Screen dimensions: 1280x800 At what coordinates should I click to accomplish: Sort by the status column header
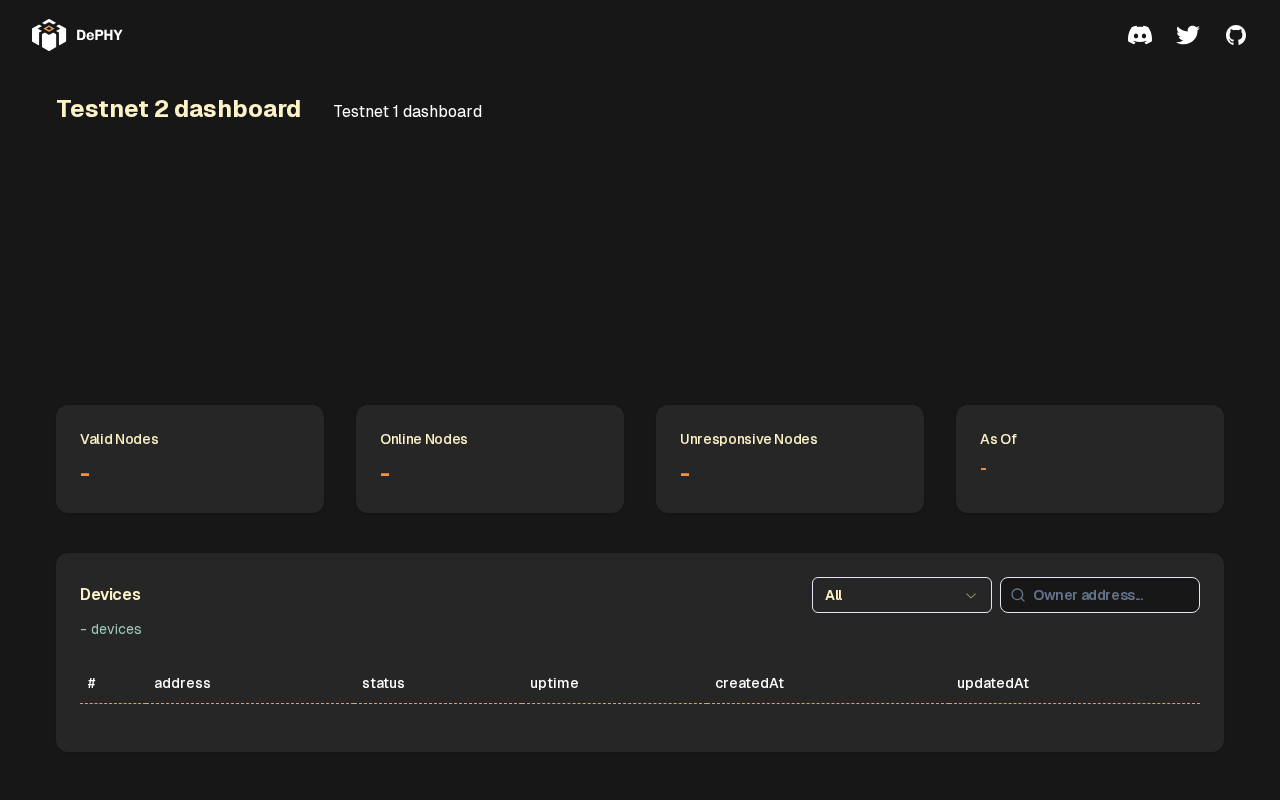(x=383, y=683)
